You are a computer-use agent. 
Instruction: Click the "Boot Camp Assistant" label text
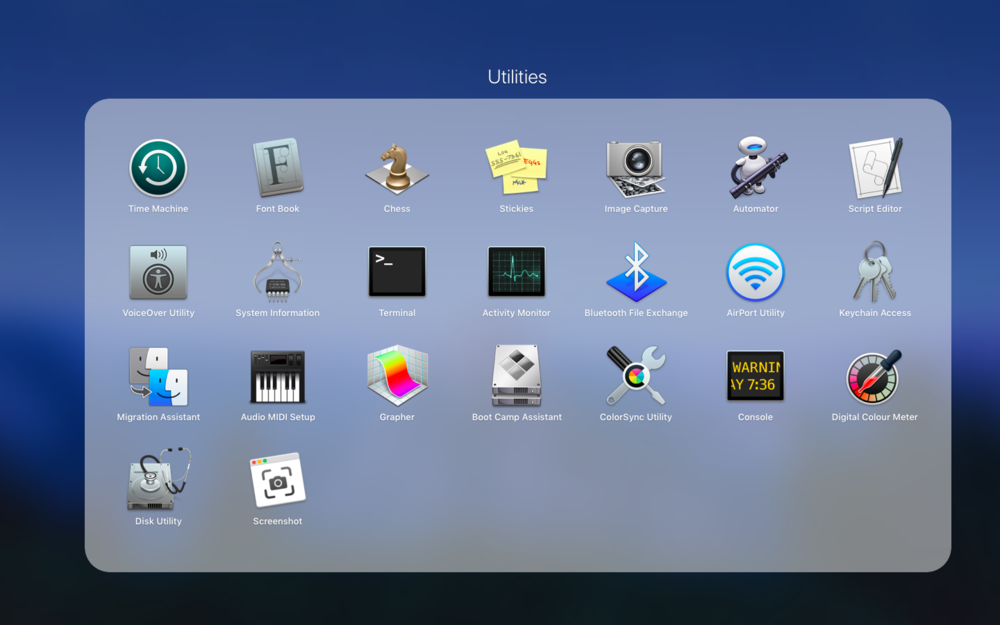pos(517,417)
